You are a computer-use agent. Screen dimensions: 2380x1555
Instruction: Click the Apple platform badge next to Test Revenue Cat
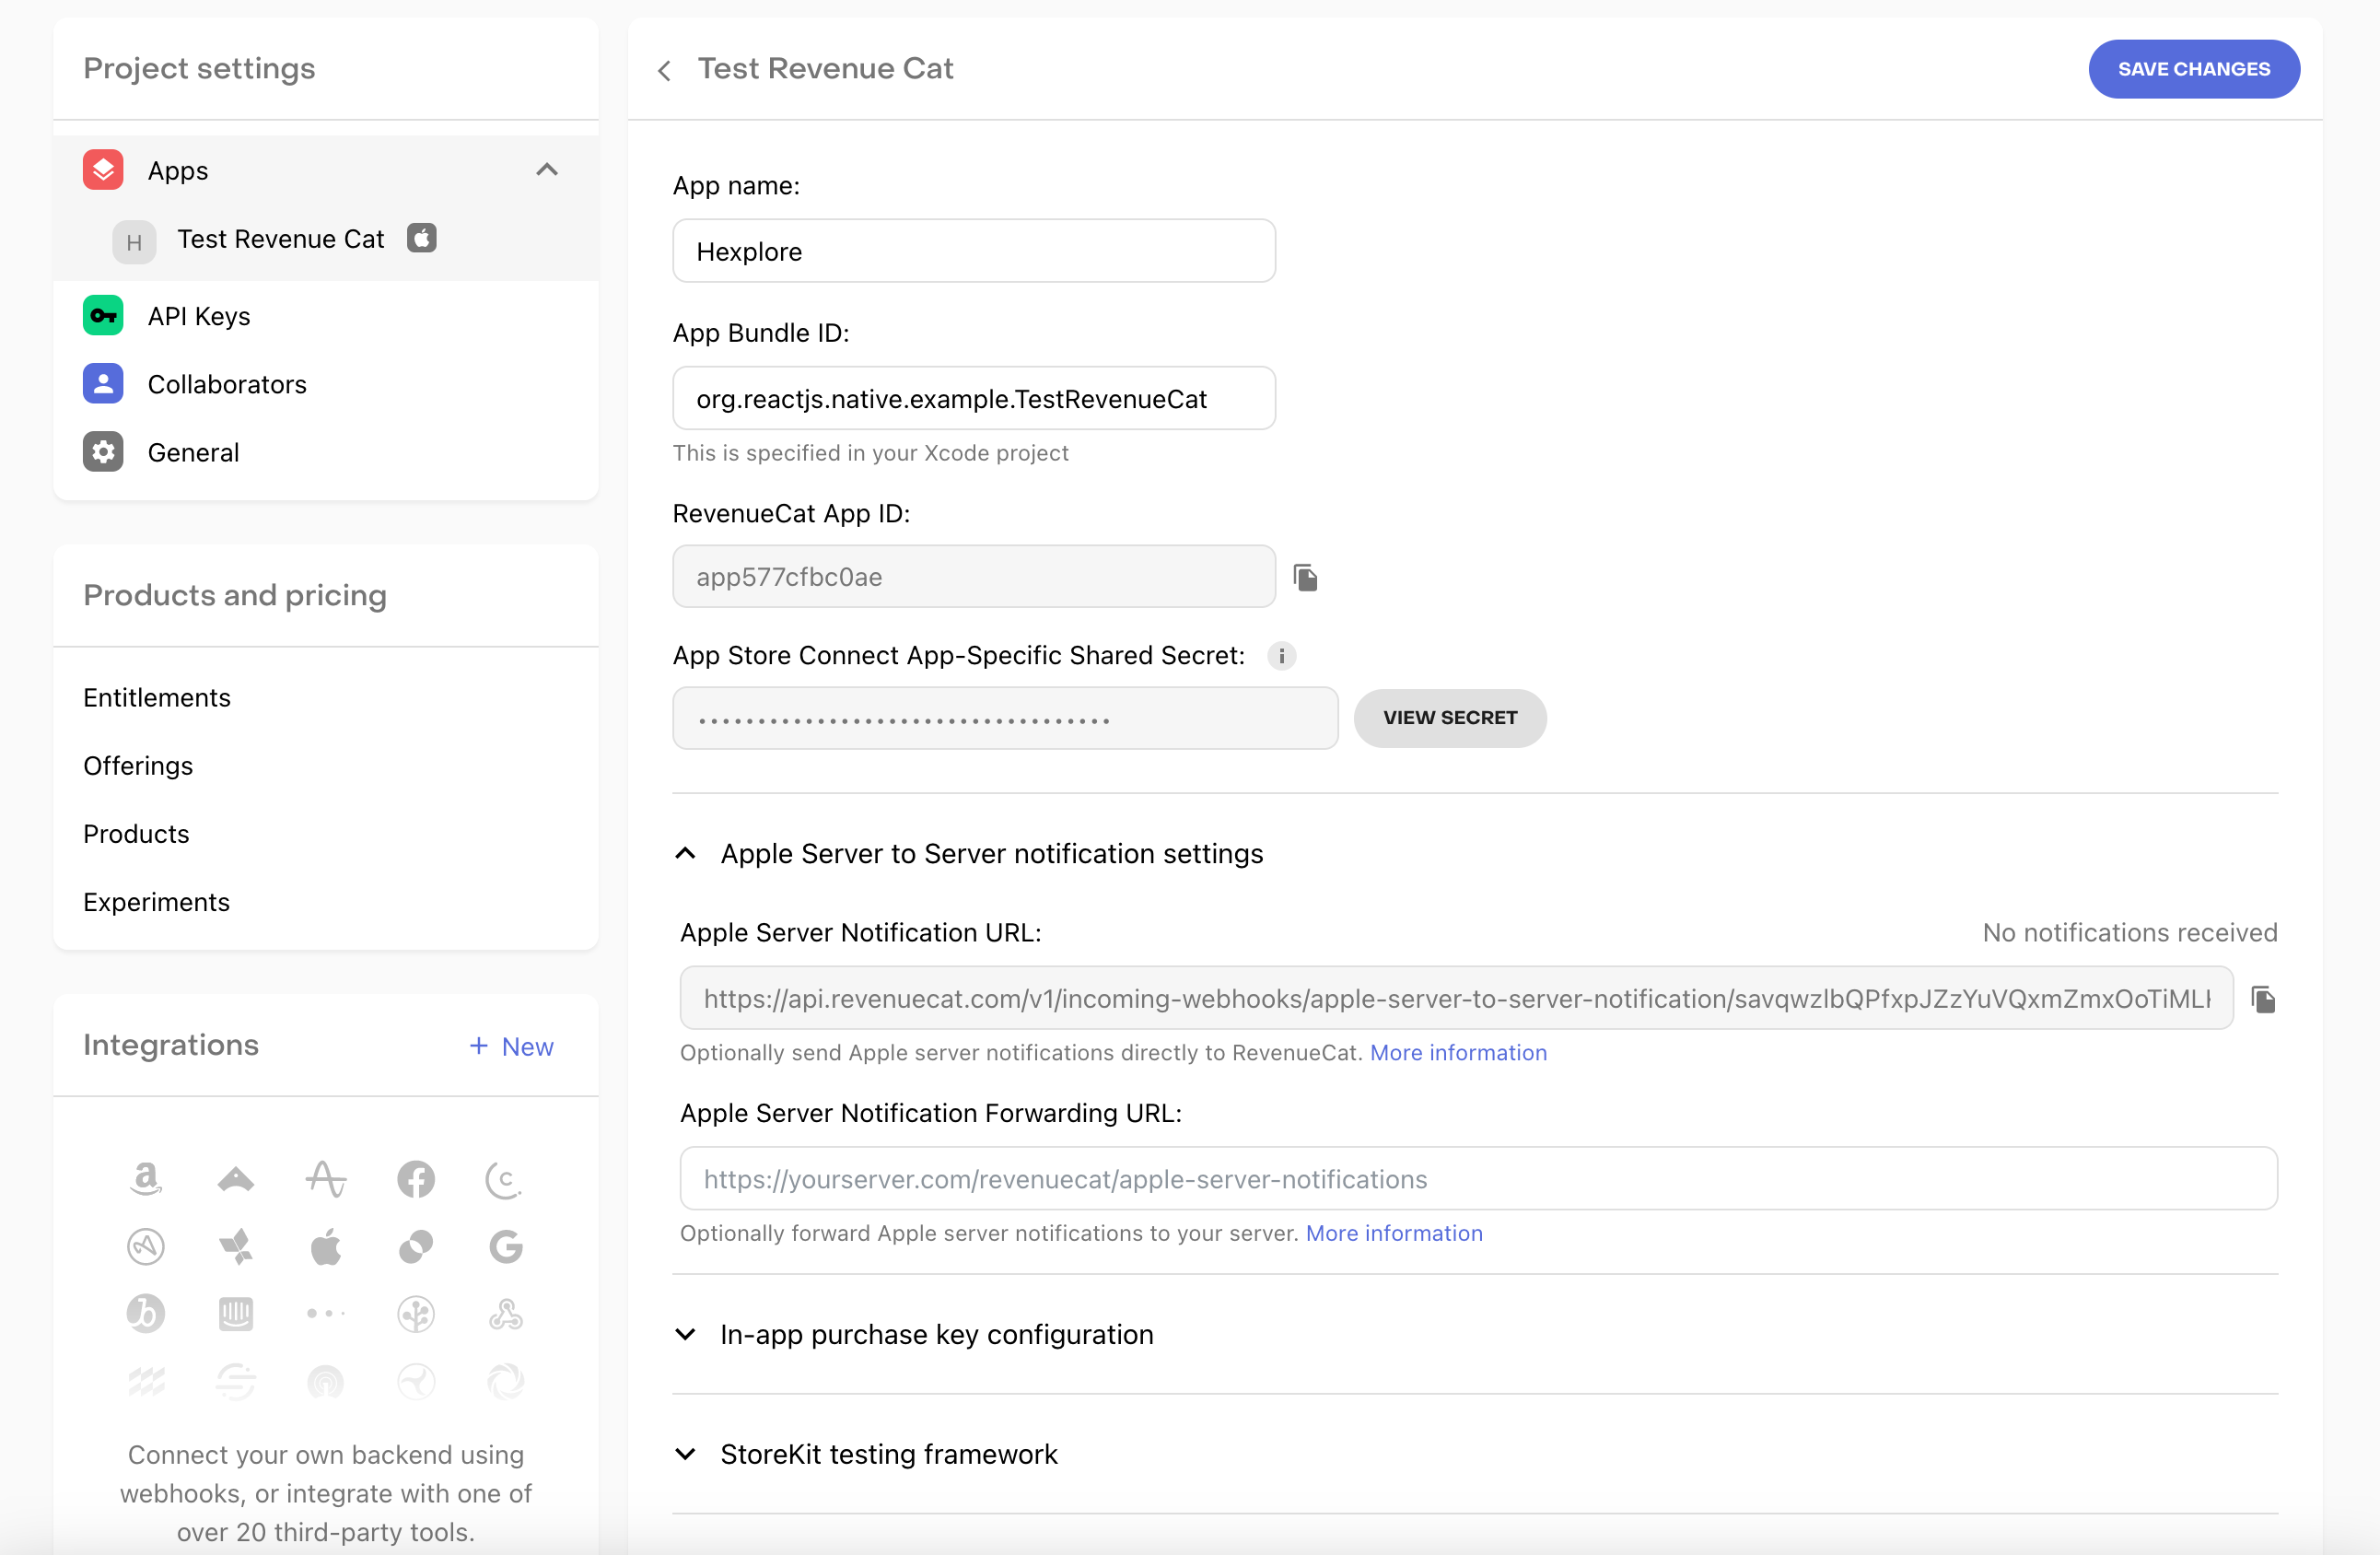422,238
